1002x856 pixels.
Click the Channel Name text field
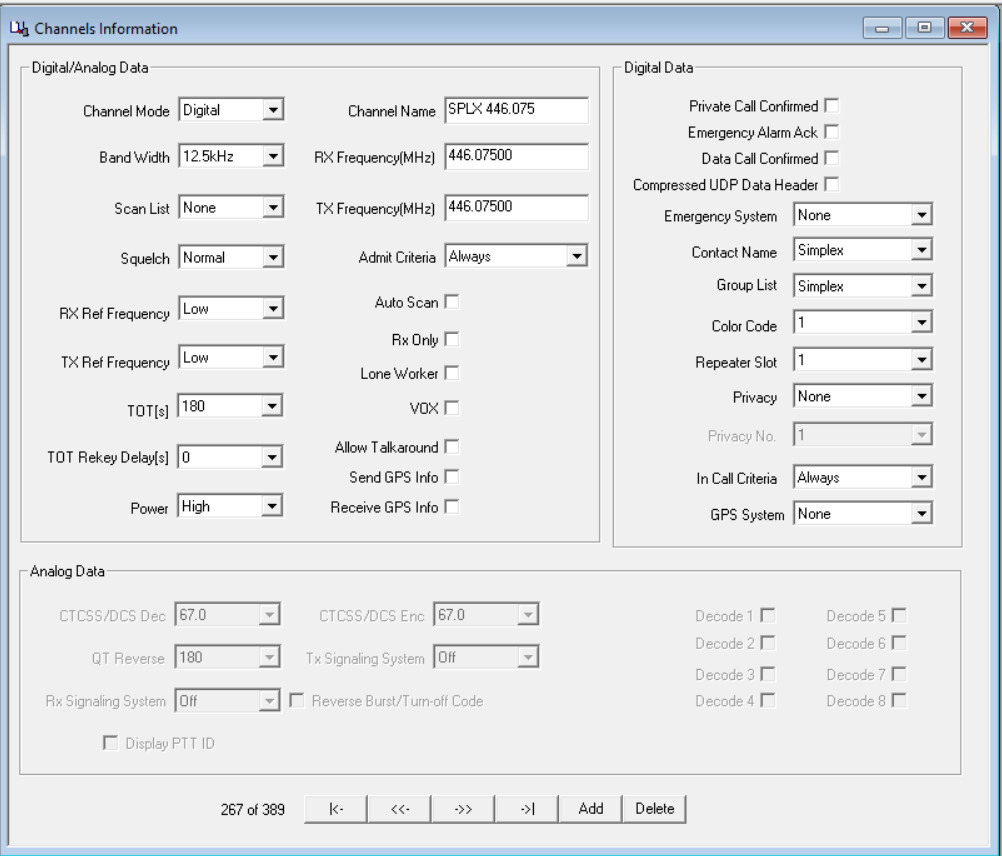point(515,110)
